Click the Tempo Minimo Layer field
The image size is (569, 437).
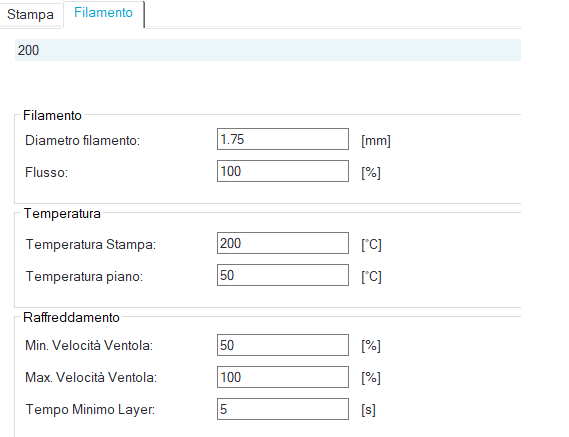pyautogui.click(x=283, y=409)
